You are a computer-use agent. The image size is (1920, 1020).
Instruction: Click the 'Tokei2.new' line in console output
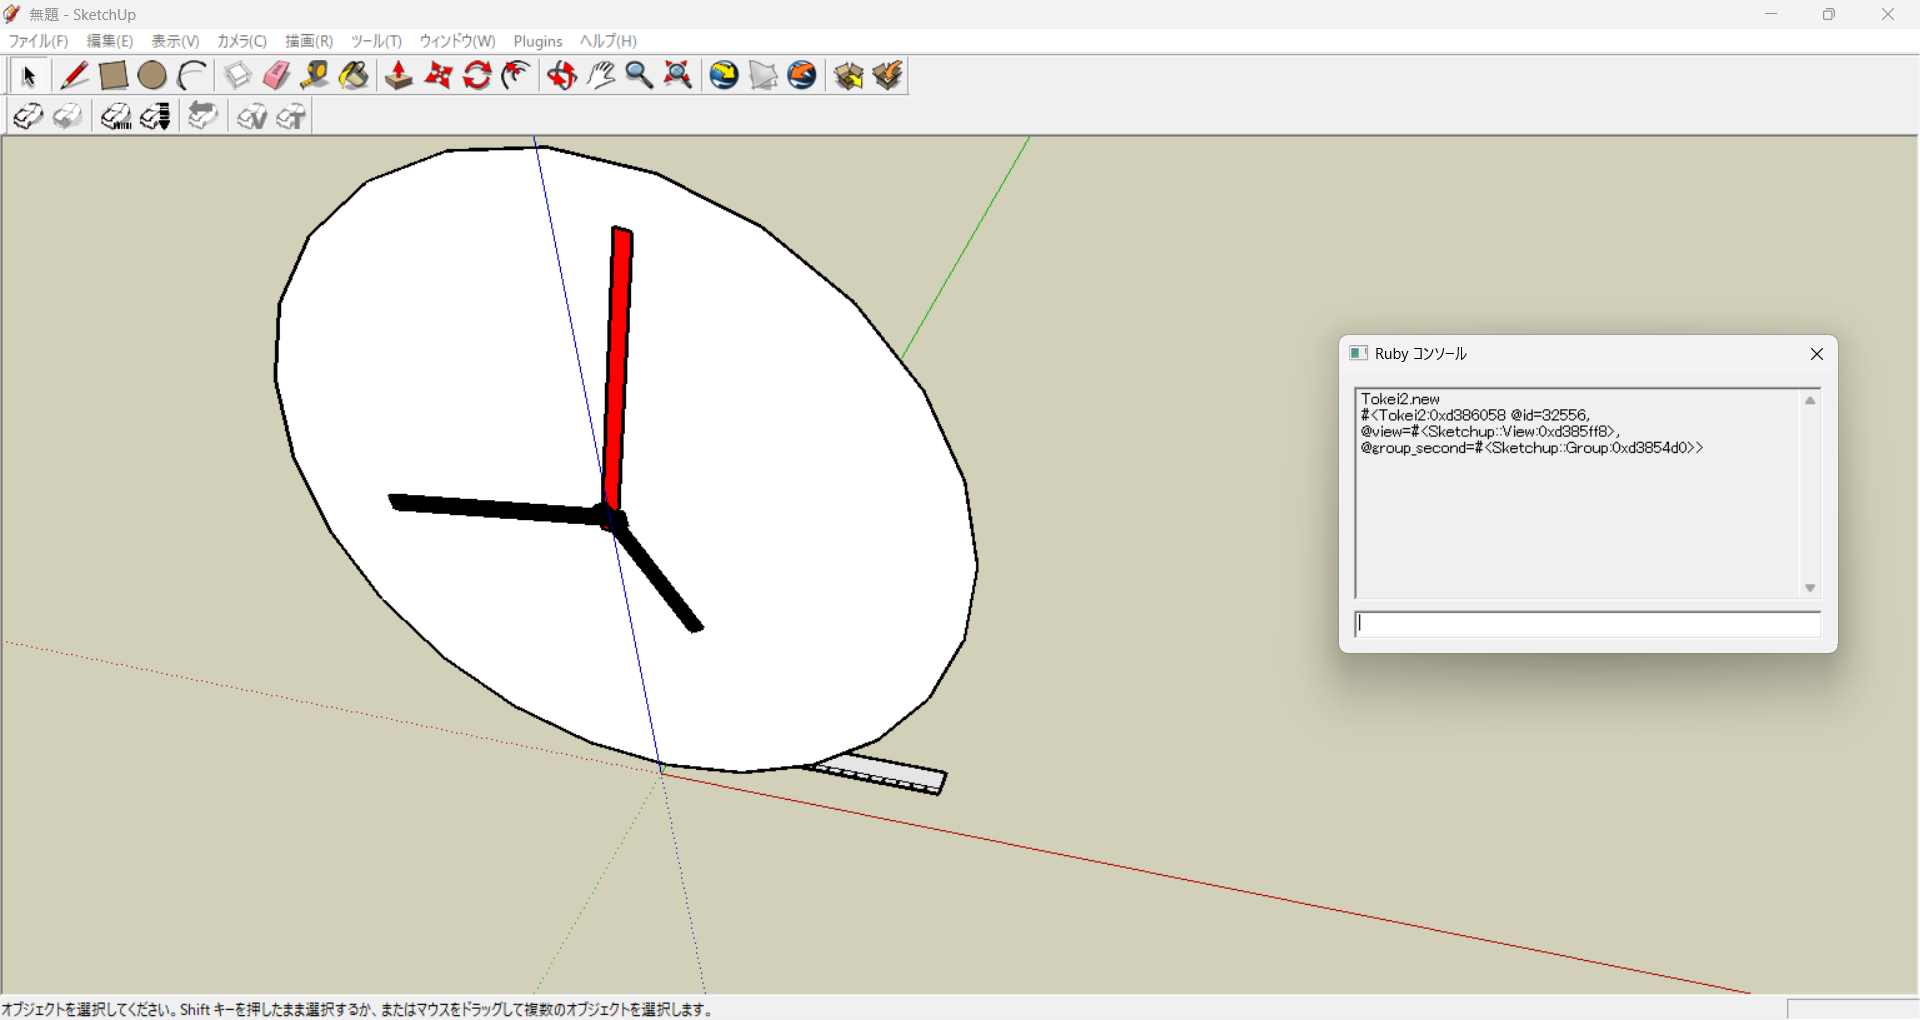point(1400,399)
